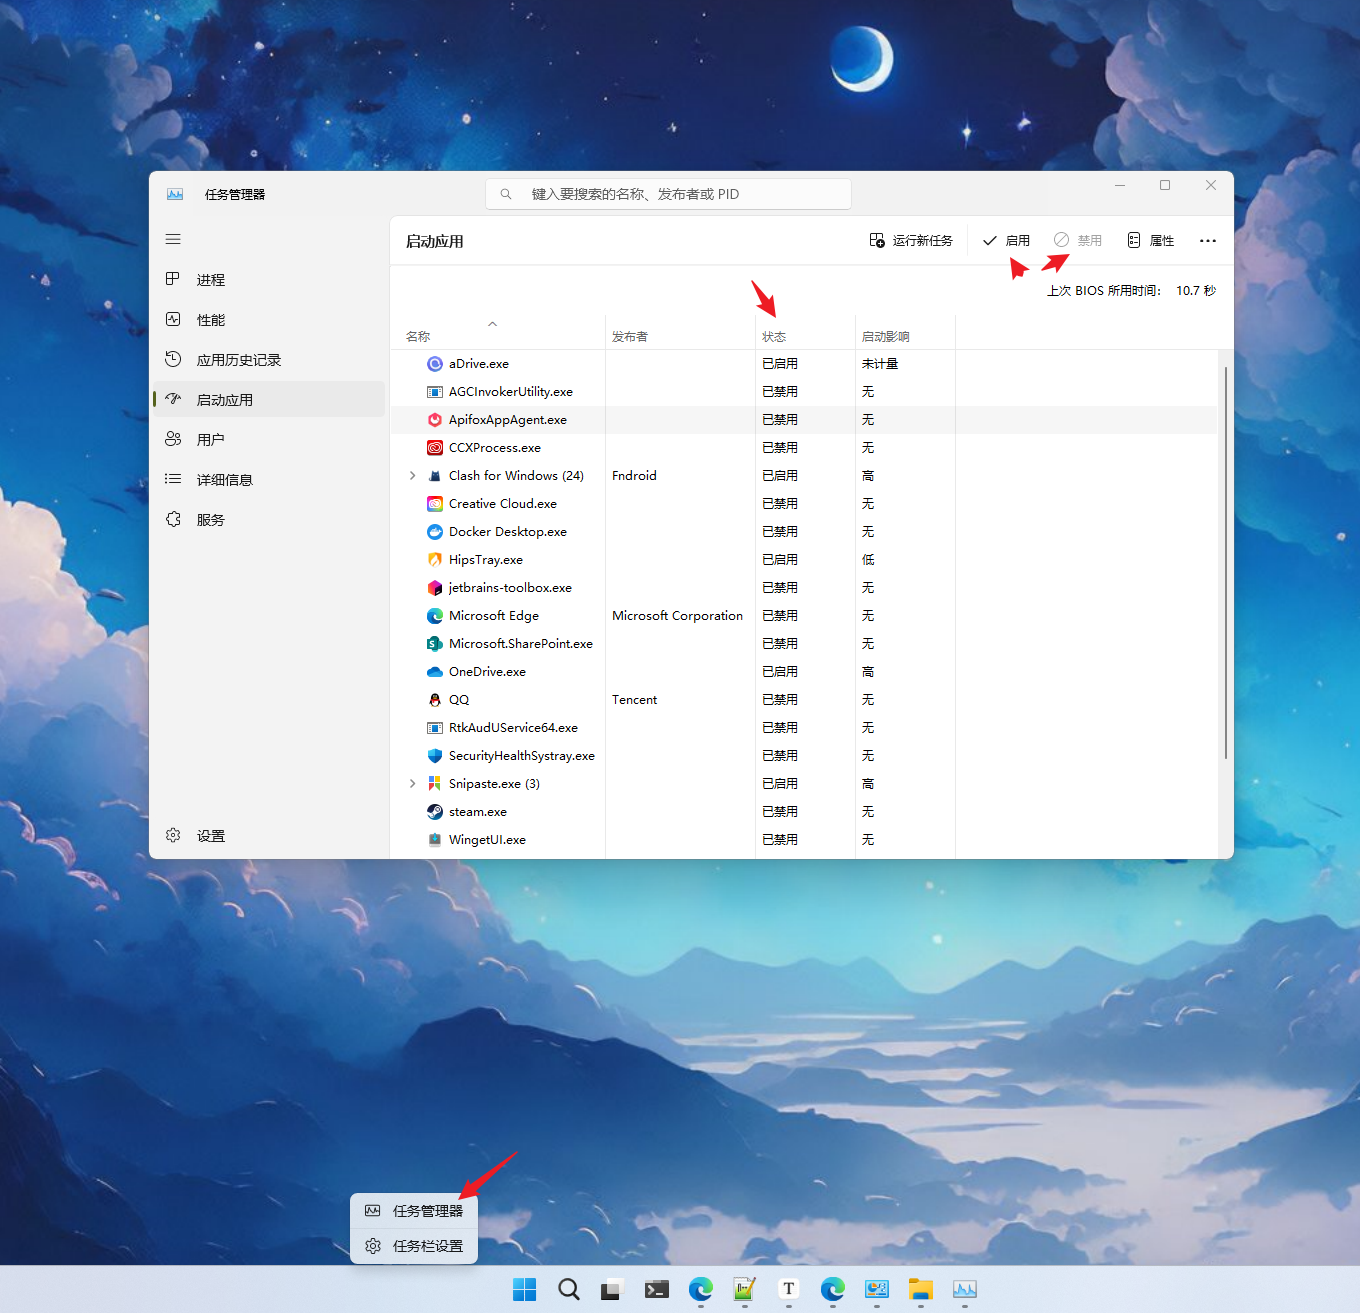
Task: Open the 性能 (Performance) page
Action: point(210,320)
